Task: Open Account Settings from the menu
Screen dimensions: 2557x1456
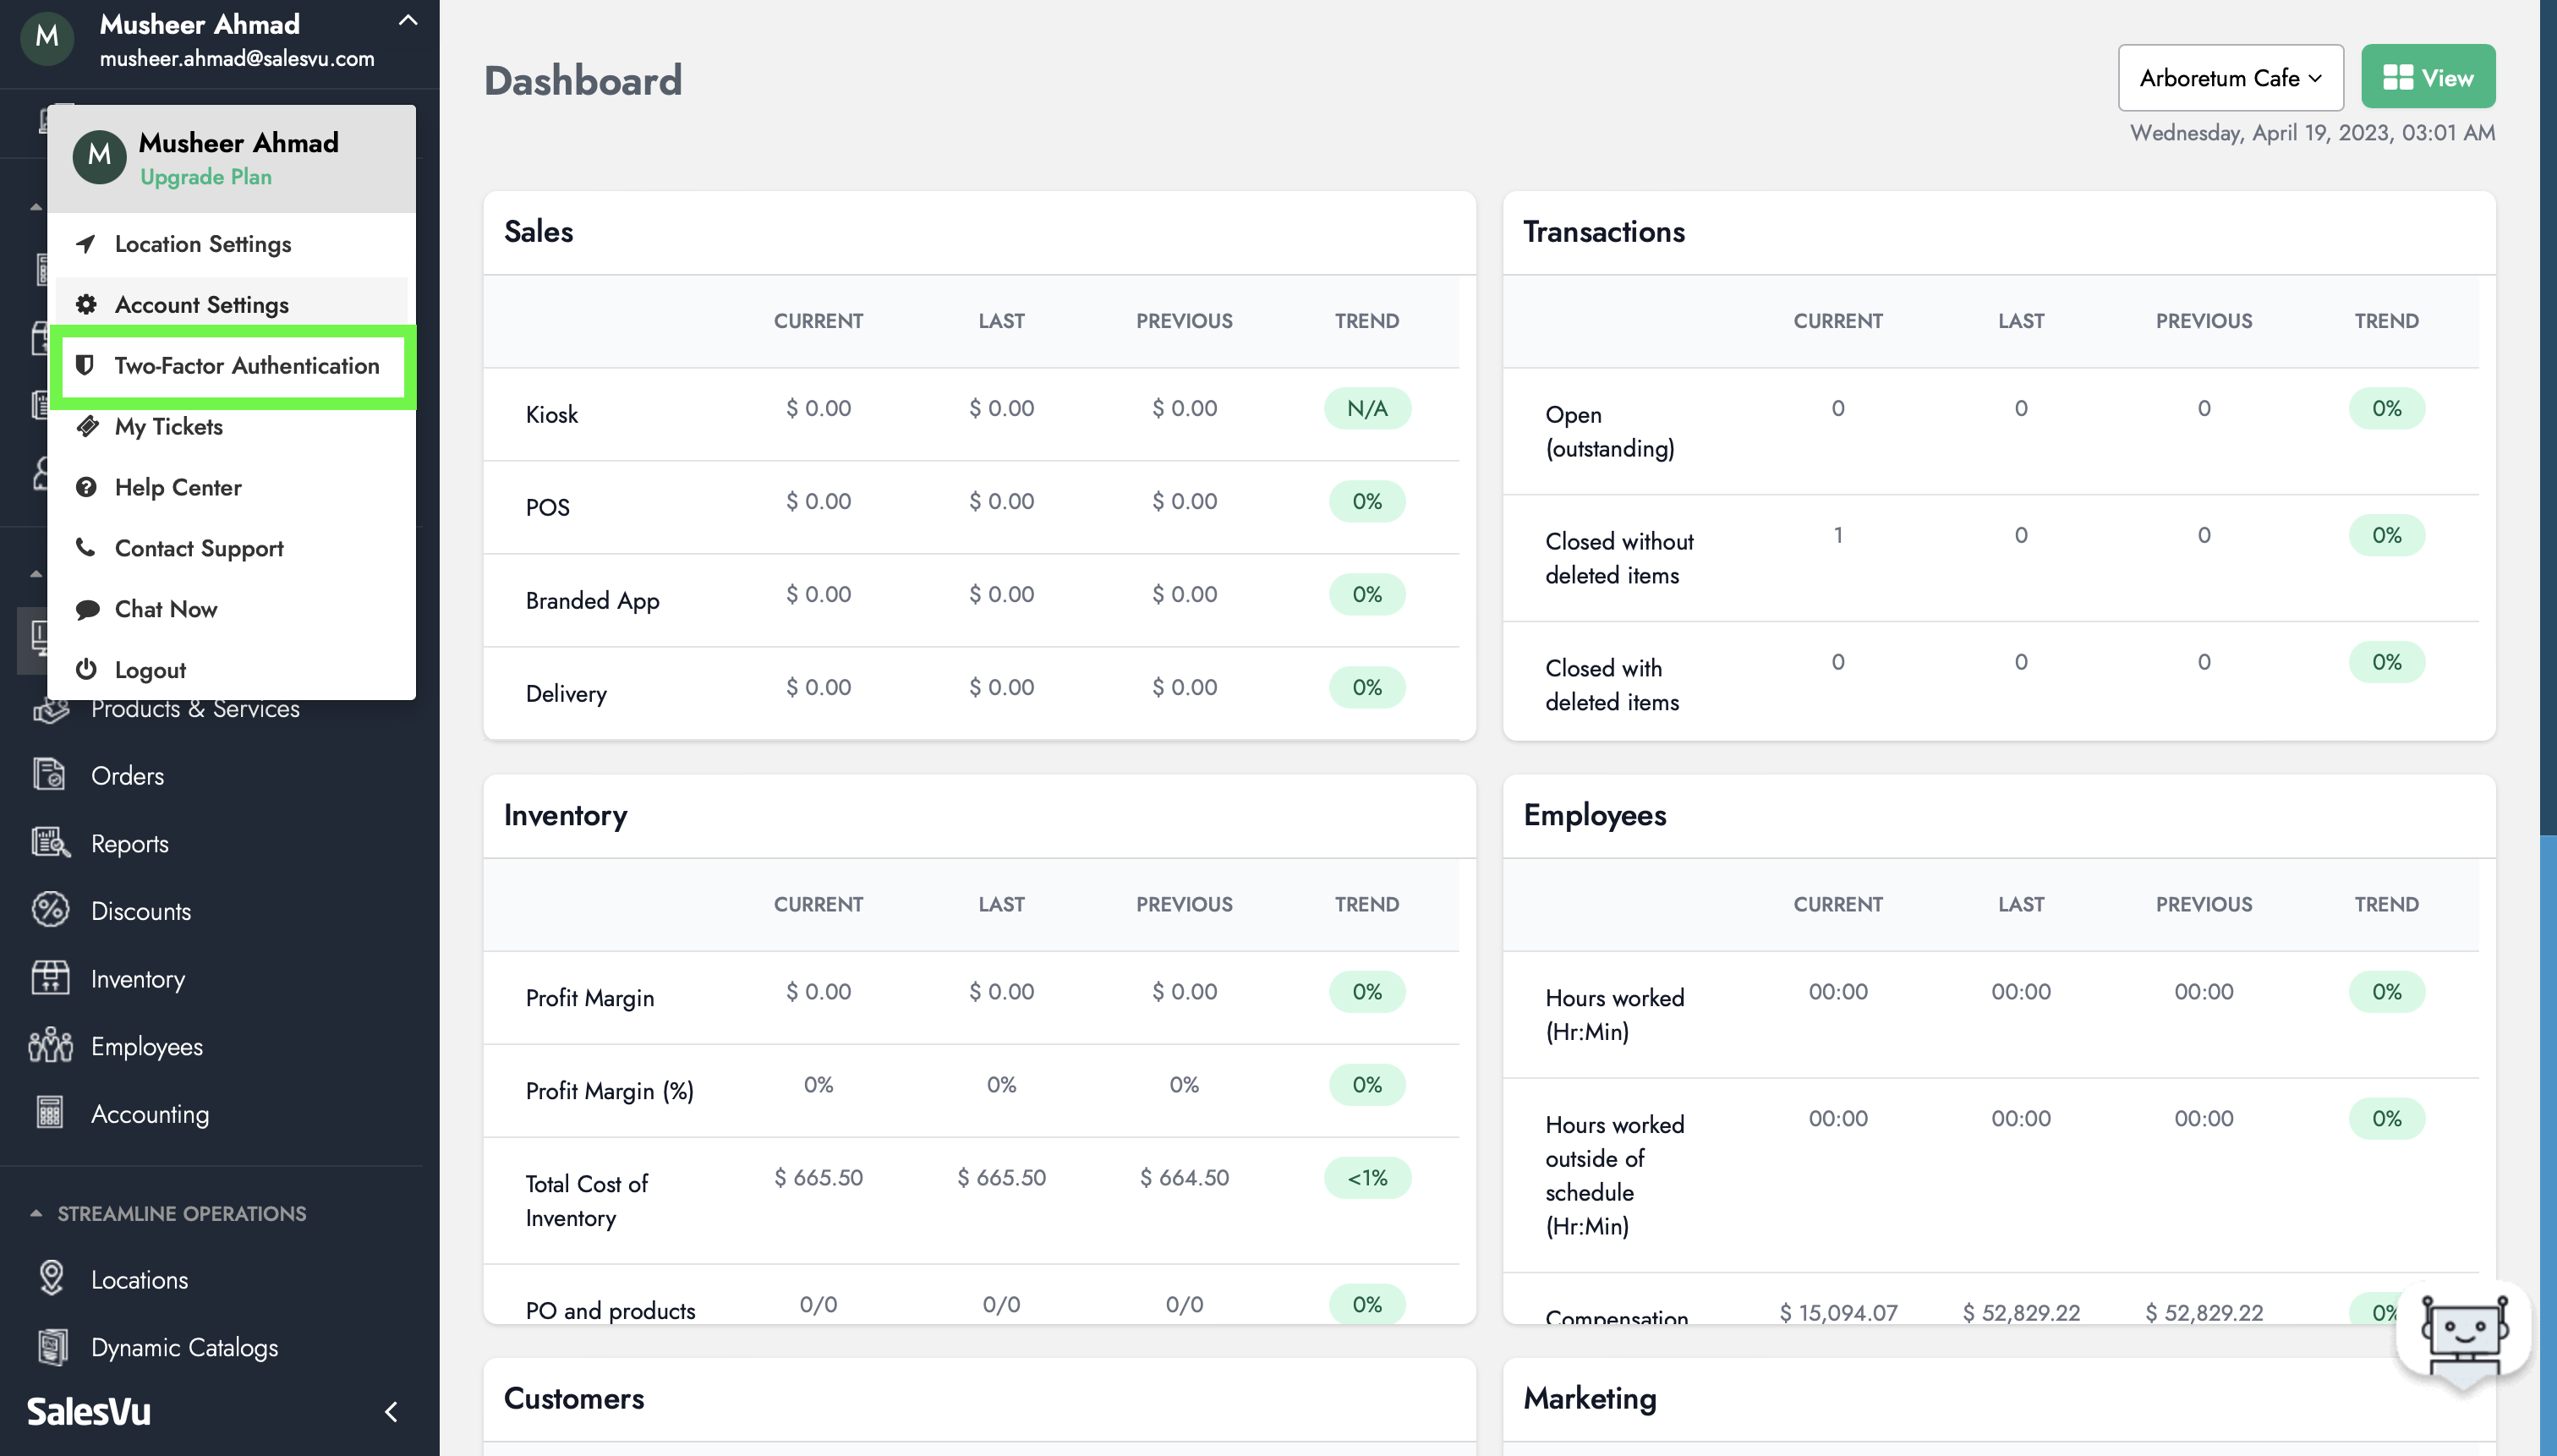Action: 201,305
